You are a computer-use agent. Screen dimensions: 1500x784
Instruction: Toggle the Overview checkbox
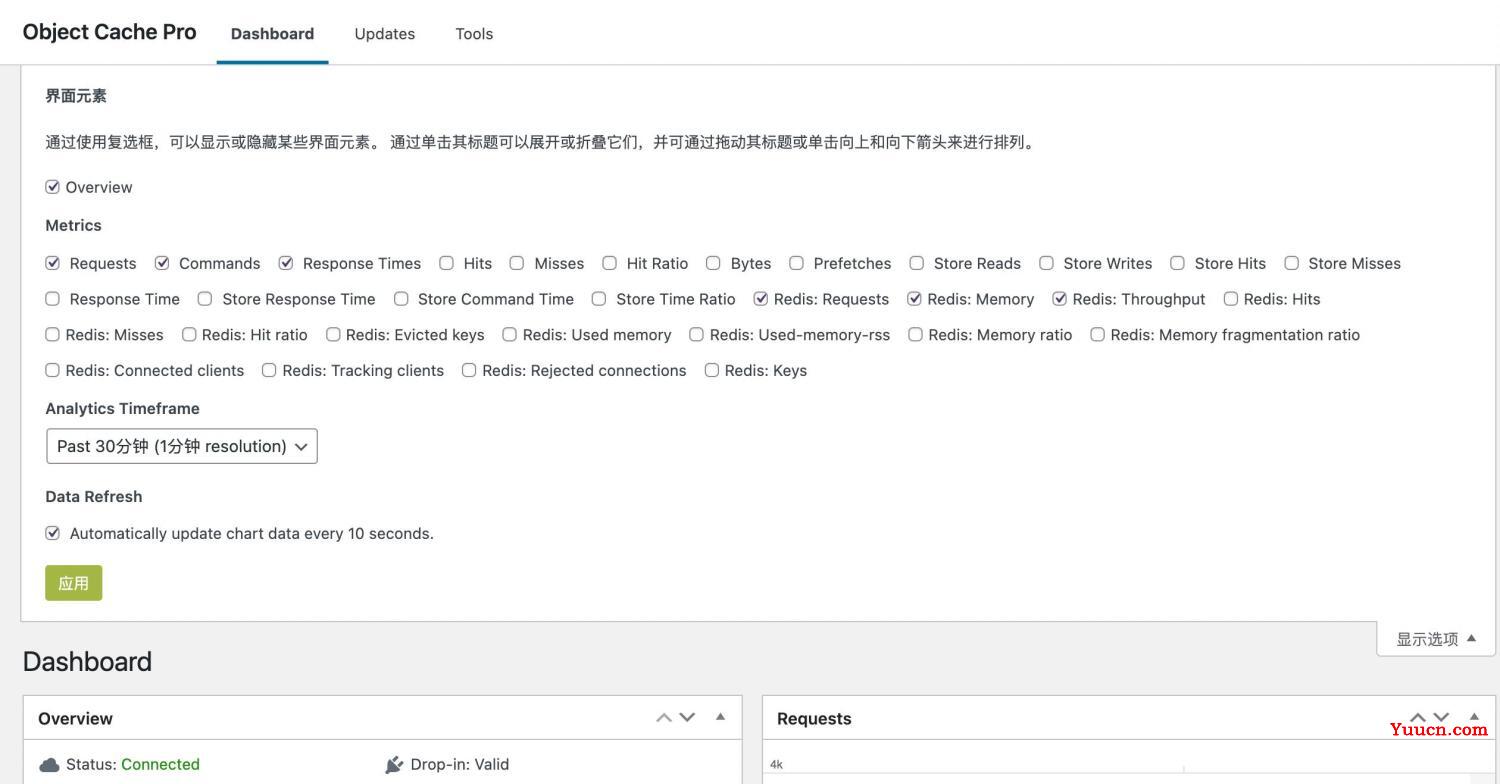[53, 187]
